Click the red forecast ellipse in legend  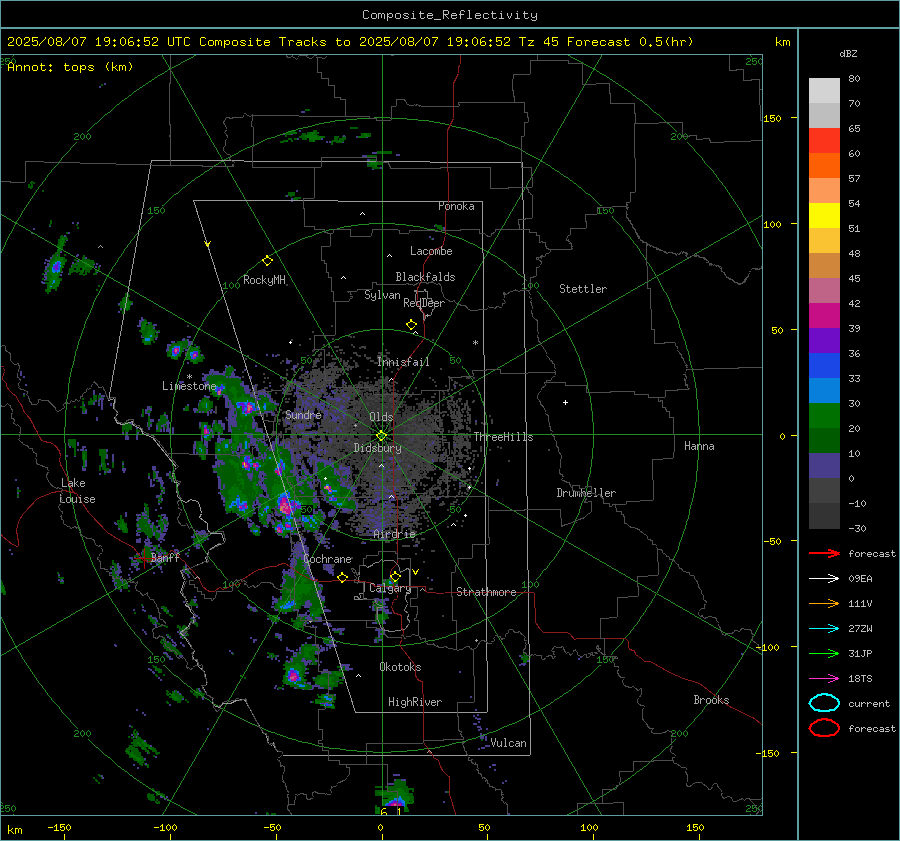(x=824, y=728)
